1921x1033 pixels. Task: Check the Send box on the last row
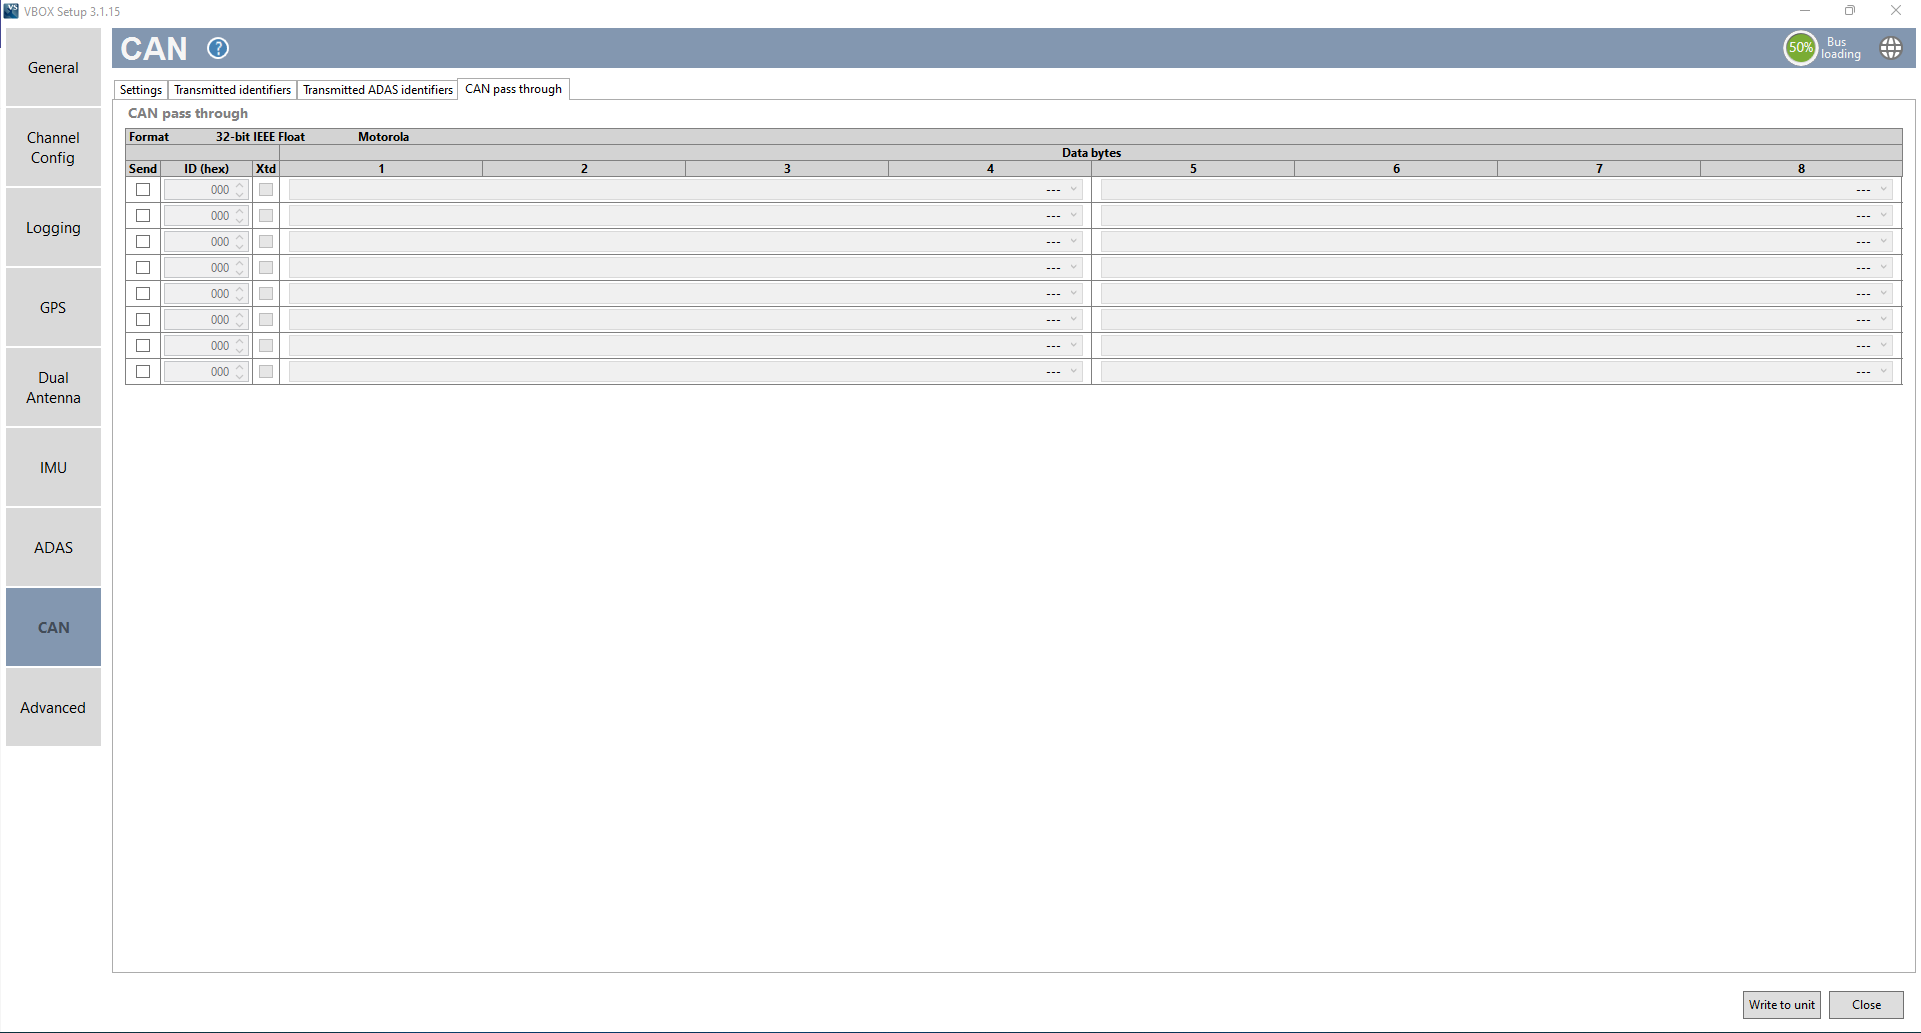[142, 371]
